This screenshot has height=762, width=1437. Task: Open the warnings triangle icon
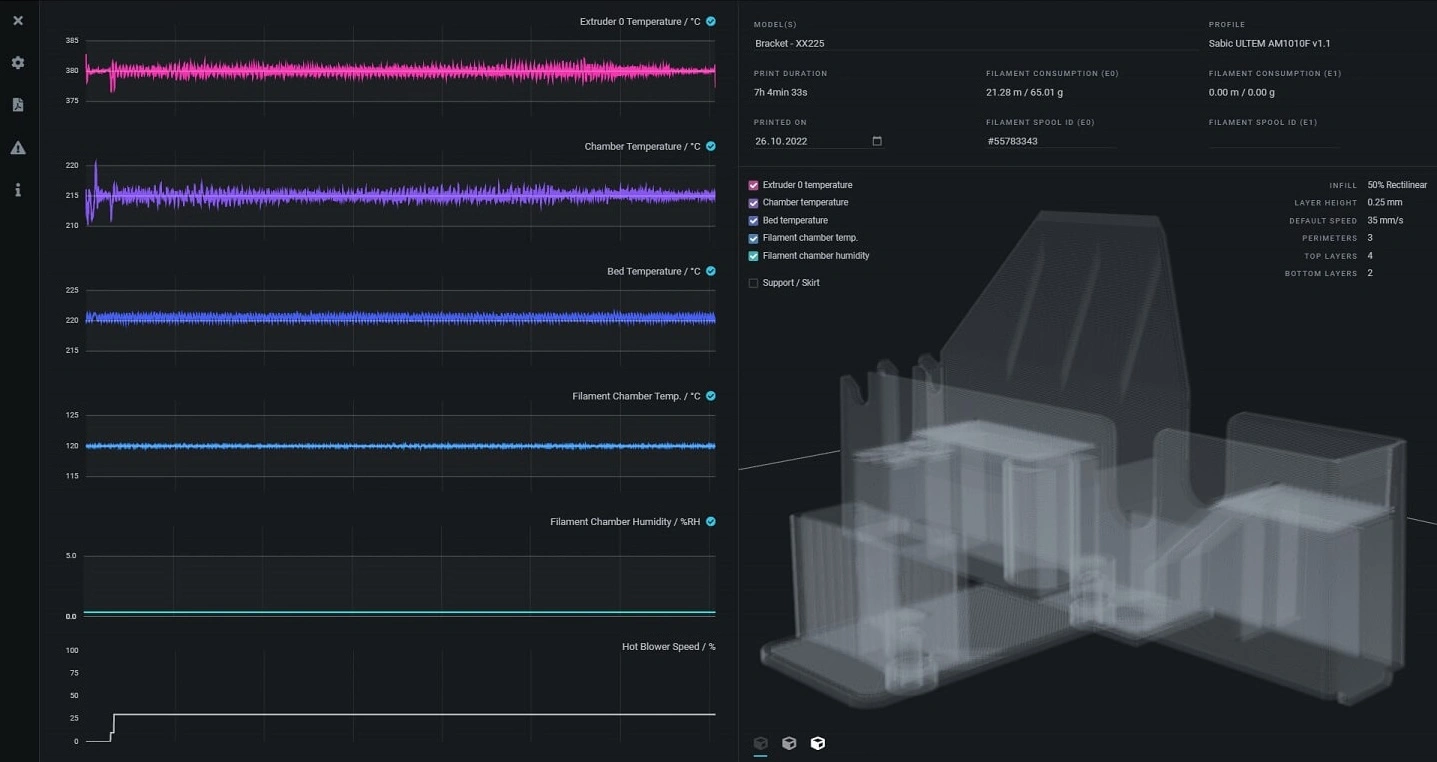(x=18, y=148)
